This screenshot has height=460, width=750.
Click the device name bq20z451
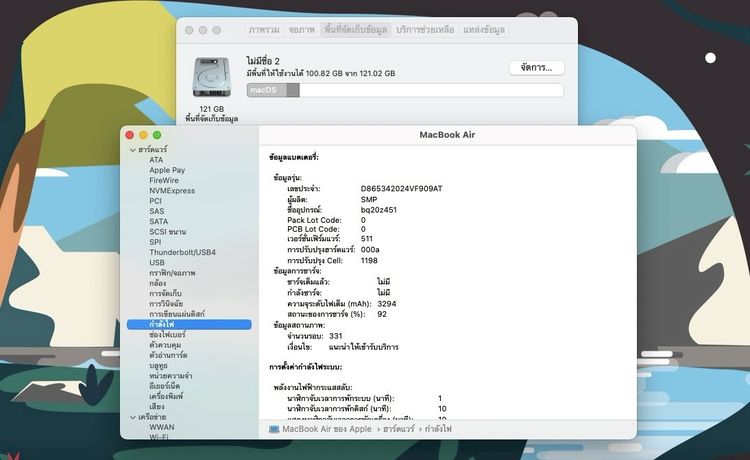pyautogui.click(x=379, y=209)
